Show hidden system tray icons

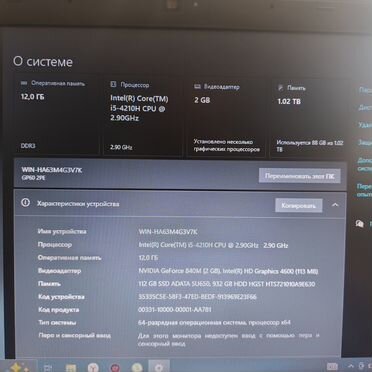(x=351, y=367)
